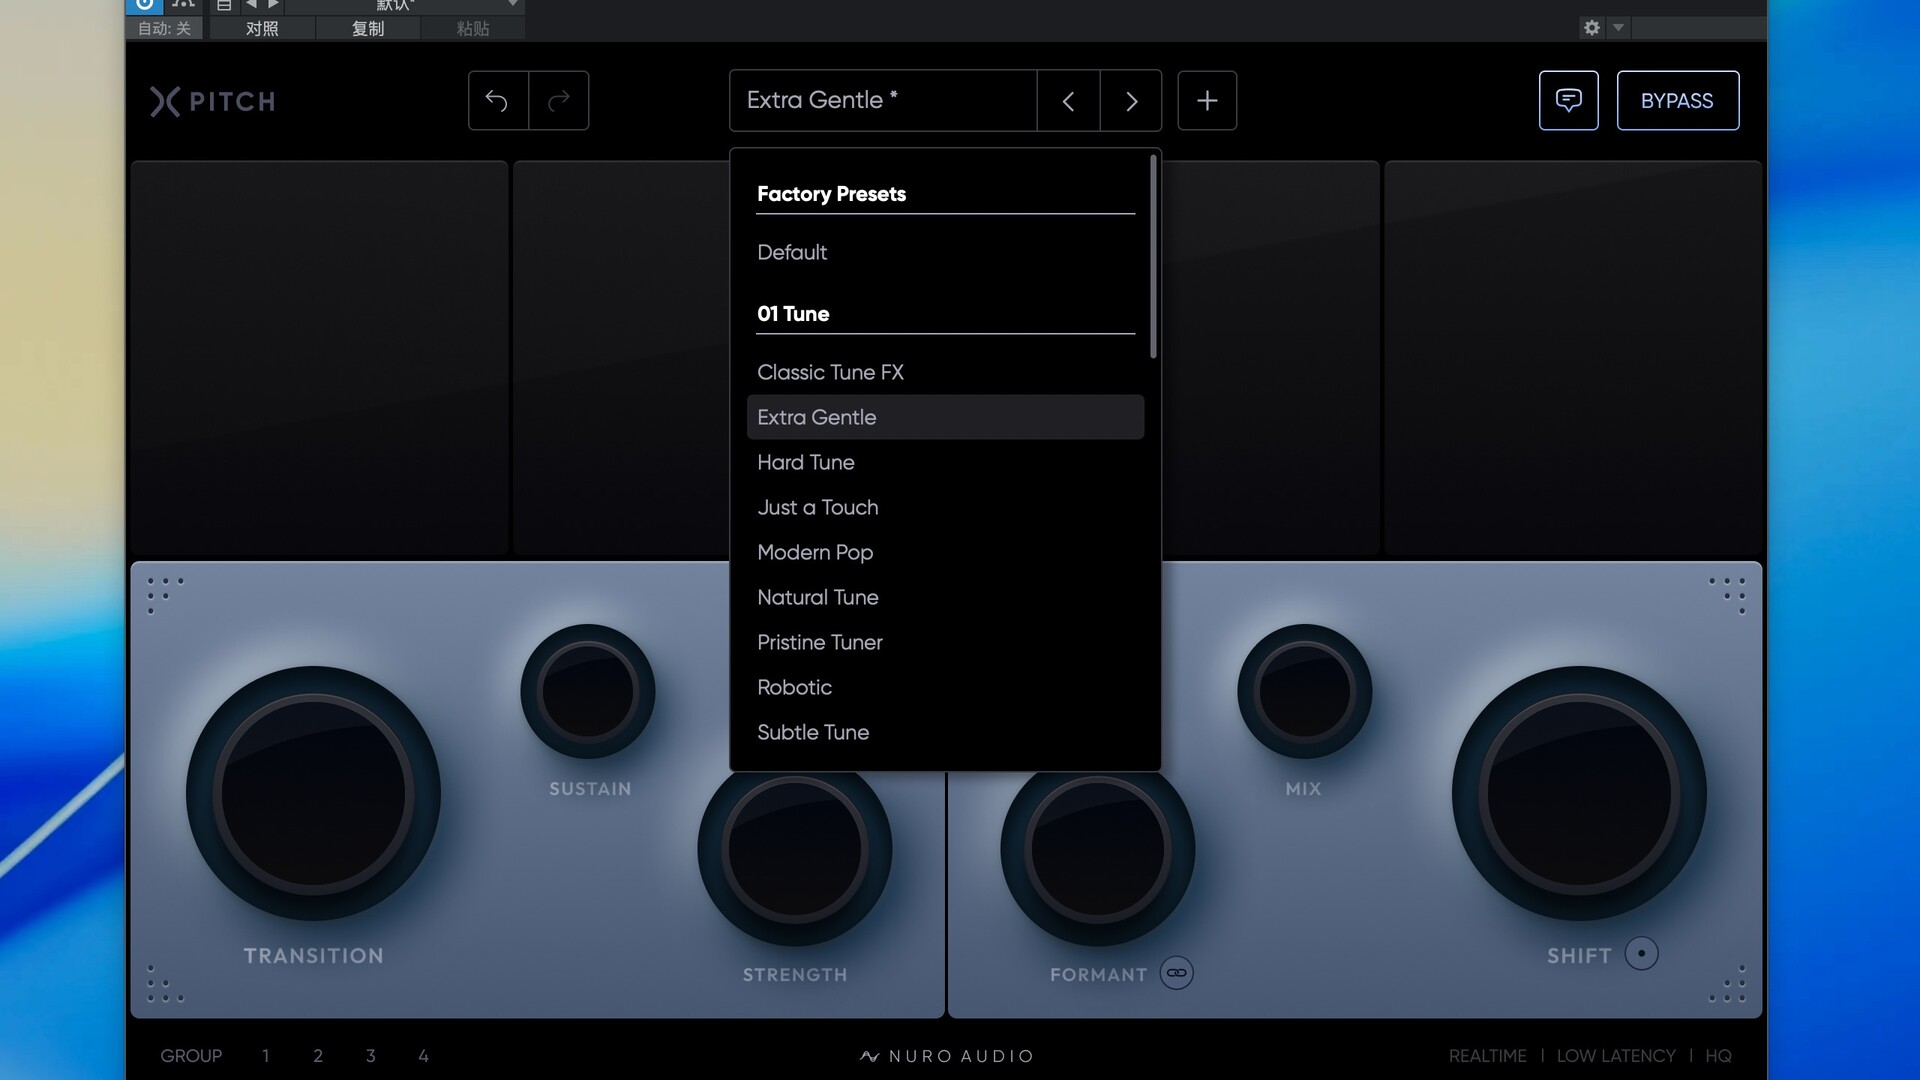The height and width of the screenshot is (1080, 1920).
Task: Open the comment/help bubble icon
Action: coord(1568,101)
